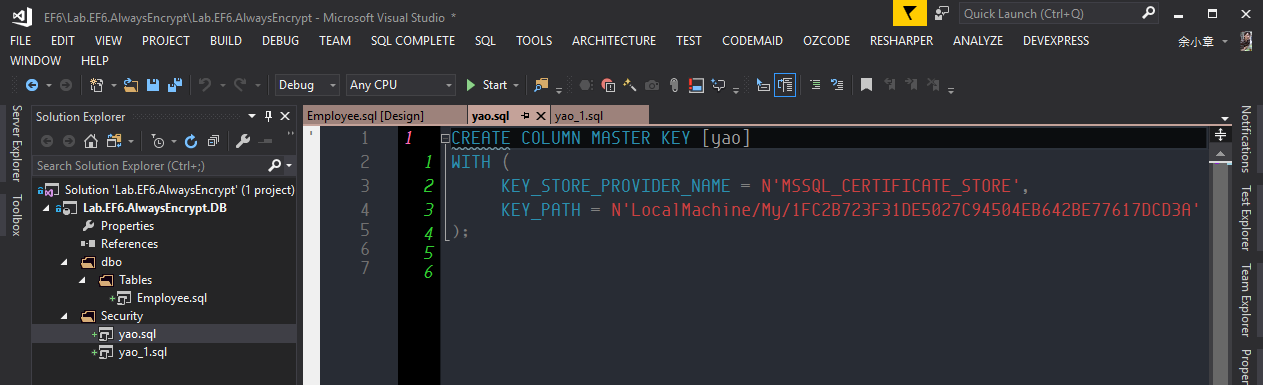Click the Redo toolbar arrow

tap(240, 85)
